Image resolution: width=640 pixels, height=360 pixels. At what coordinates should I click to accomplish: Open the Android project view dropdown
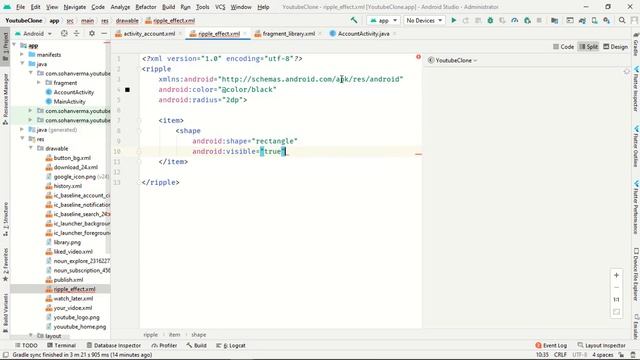(33, 33)
